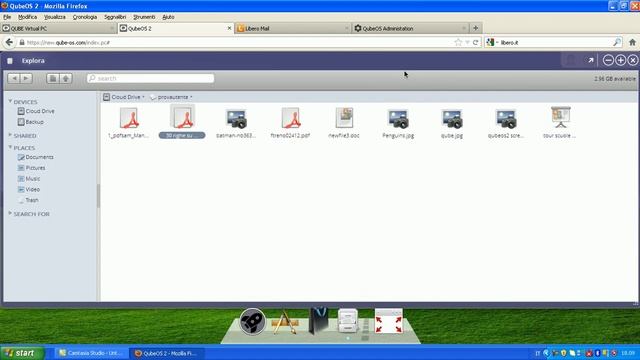The height and width of the screenshot is (360, 640).
Task: Switch to QUBE Virtual PC tab
Action: point(58,28)
